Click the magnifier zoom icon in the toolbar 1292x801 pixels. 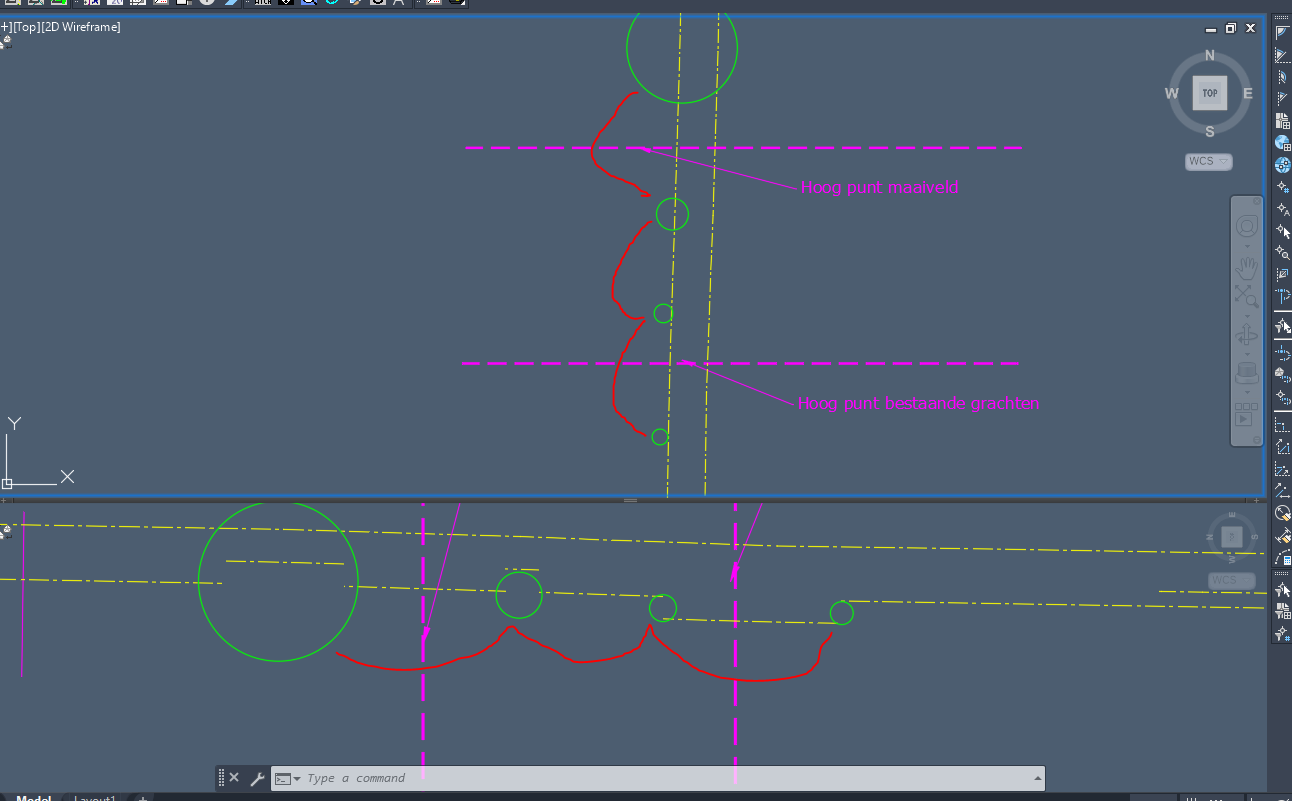click(308, 3)
